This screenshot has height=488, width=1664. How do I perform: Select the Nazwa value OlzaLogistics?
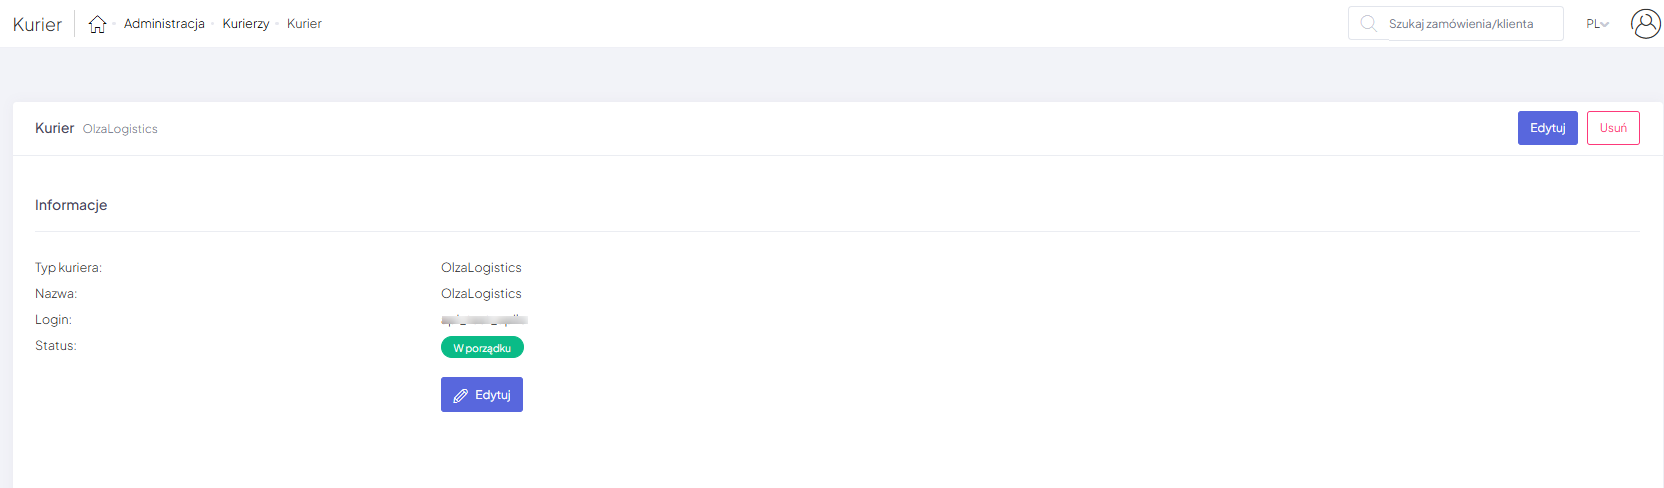pyautogui.click(x=481, y=294)
